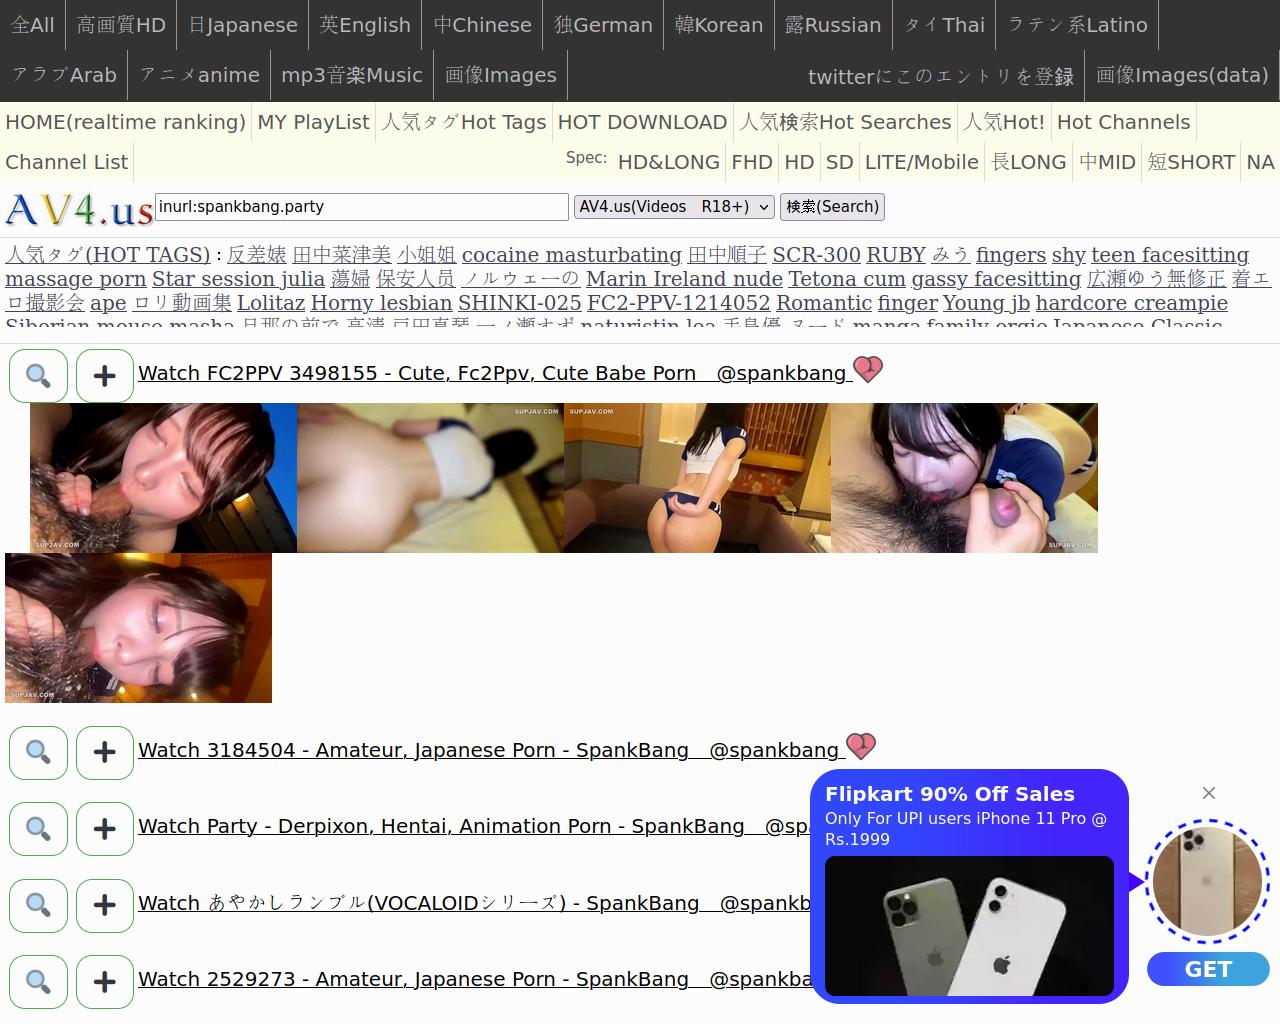Click the SCR-300 hot tag

point(816,255)
